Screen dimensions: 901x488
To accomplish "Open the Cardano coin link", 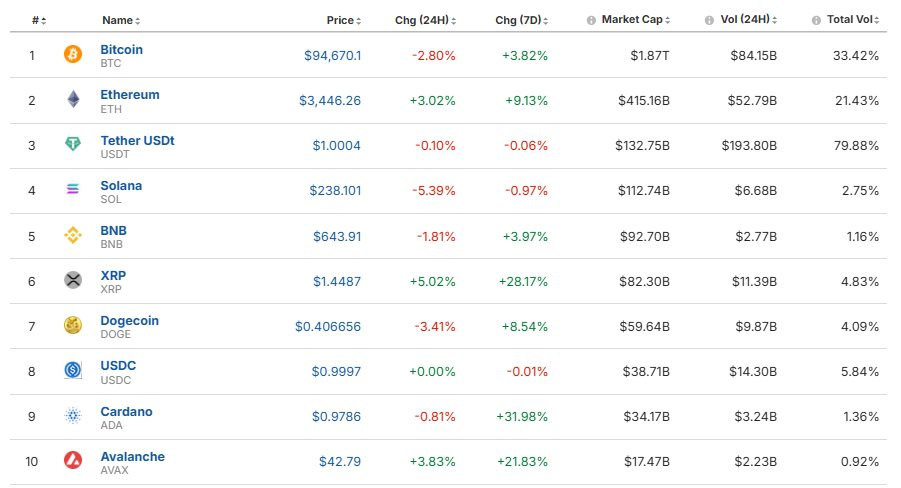I will (x=126, y=412).
